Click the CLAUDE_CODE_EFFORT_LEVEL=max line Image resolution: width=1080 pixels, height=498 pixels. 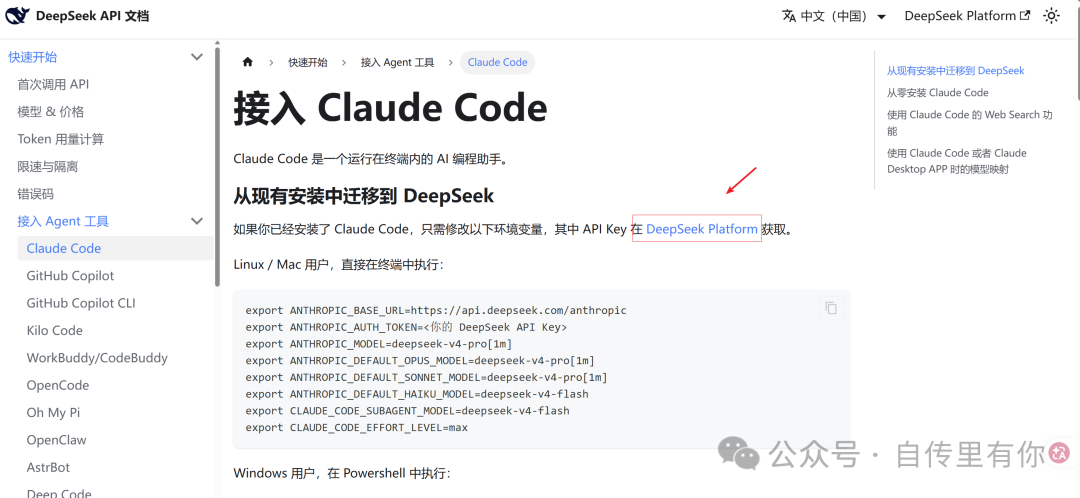coord(356,428)
